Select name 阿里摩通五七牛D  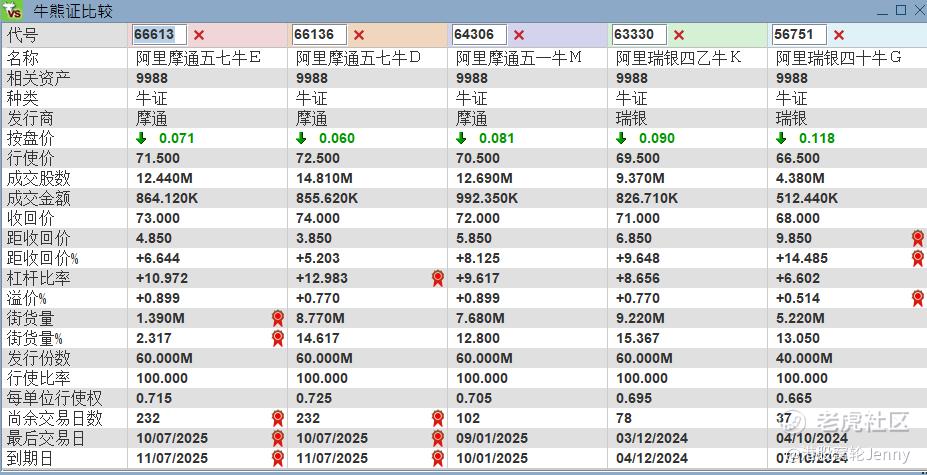358,58
